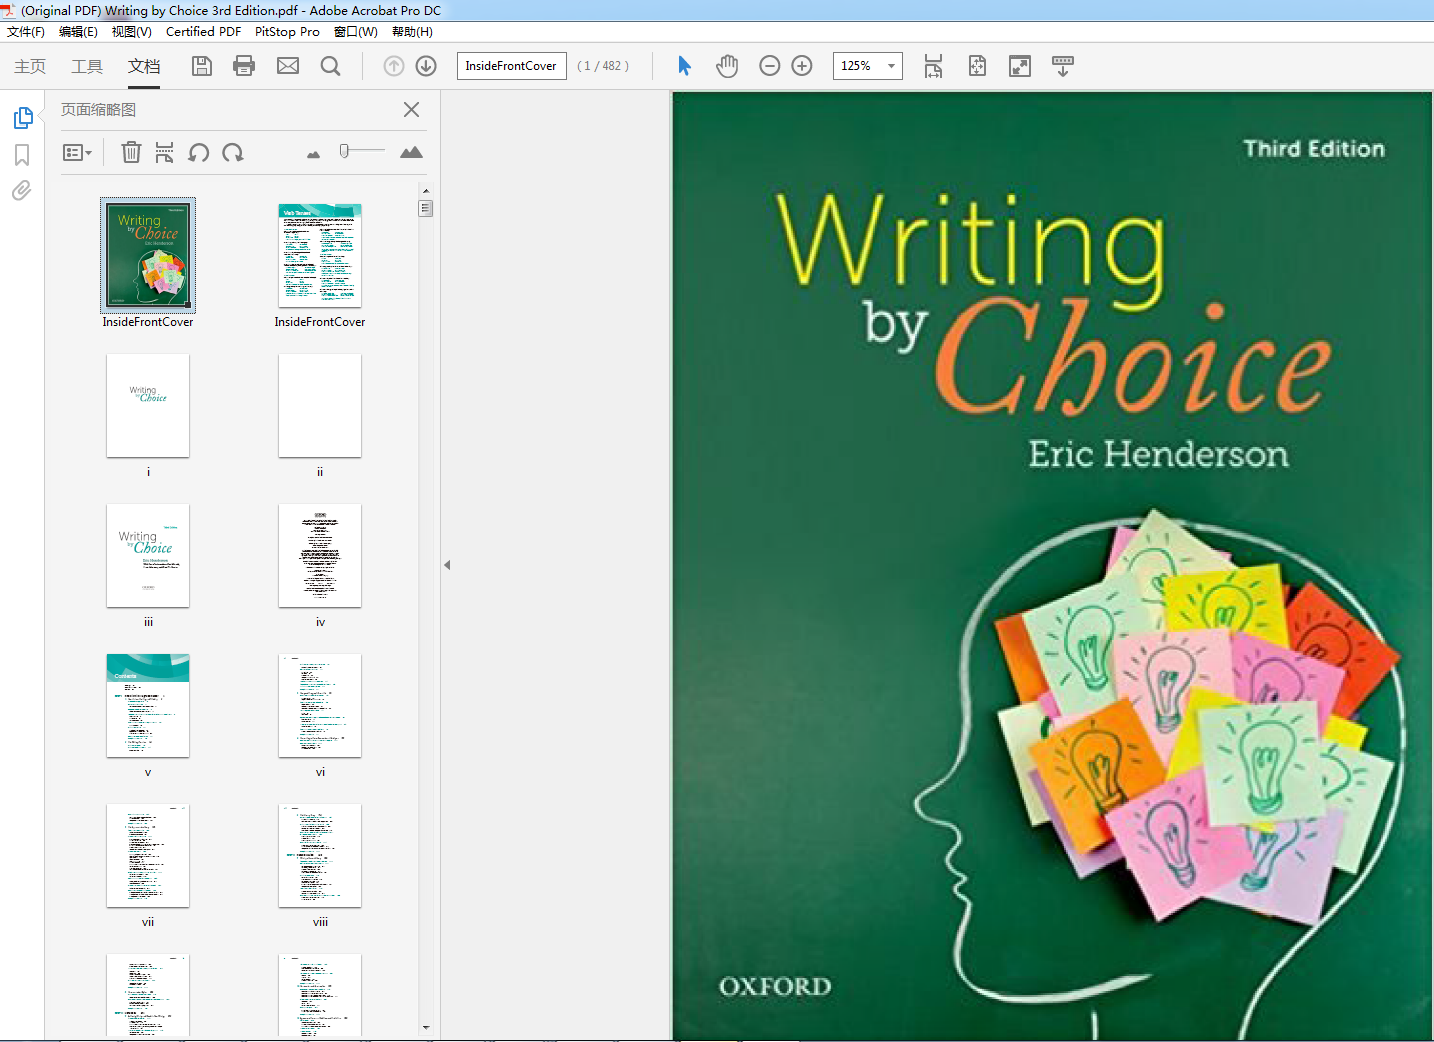Viewport: 1434px width, 1042px height.
Task: Select page vi thumbnail
Action: [x=320, y=705]
